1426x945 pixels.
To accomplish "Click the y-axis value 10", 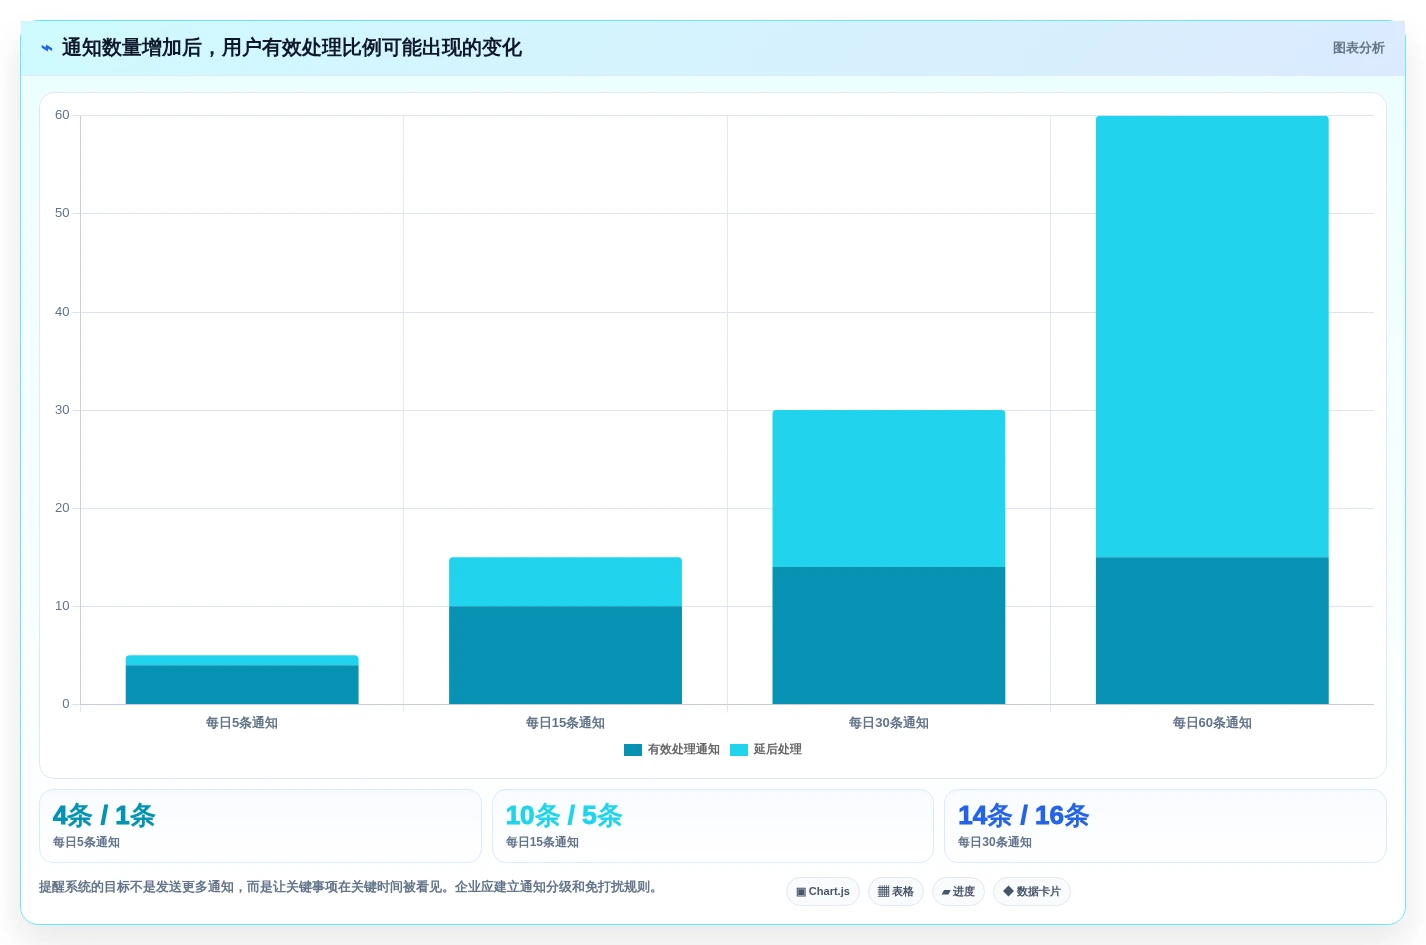I will 62,606.
